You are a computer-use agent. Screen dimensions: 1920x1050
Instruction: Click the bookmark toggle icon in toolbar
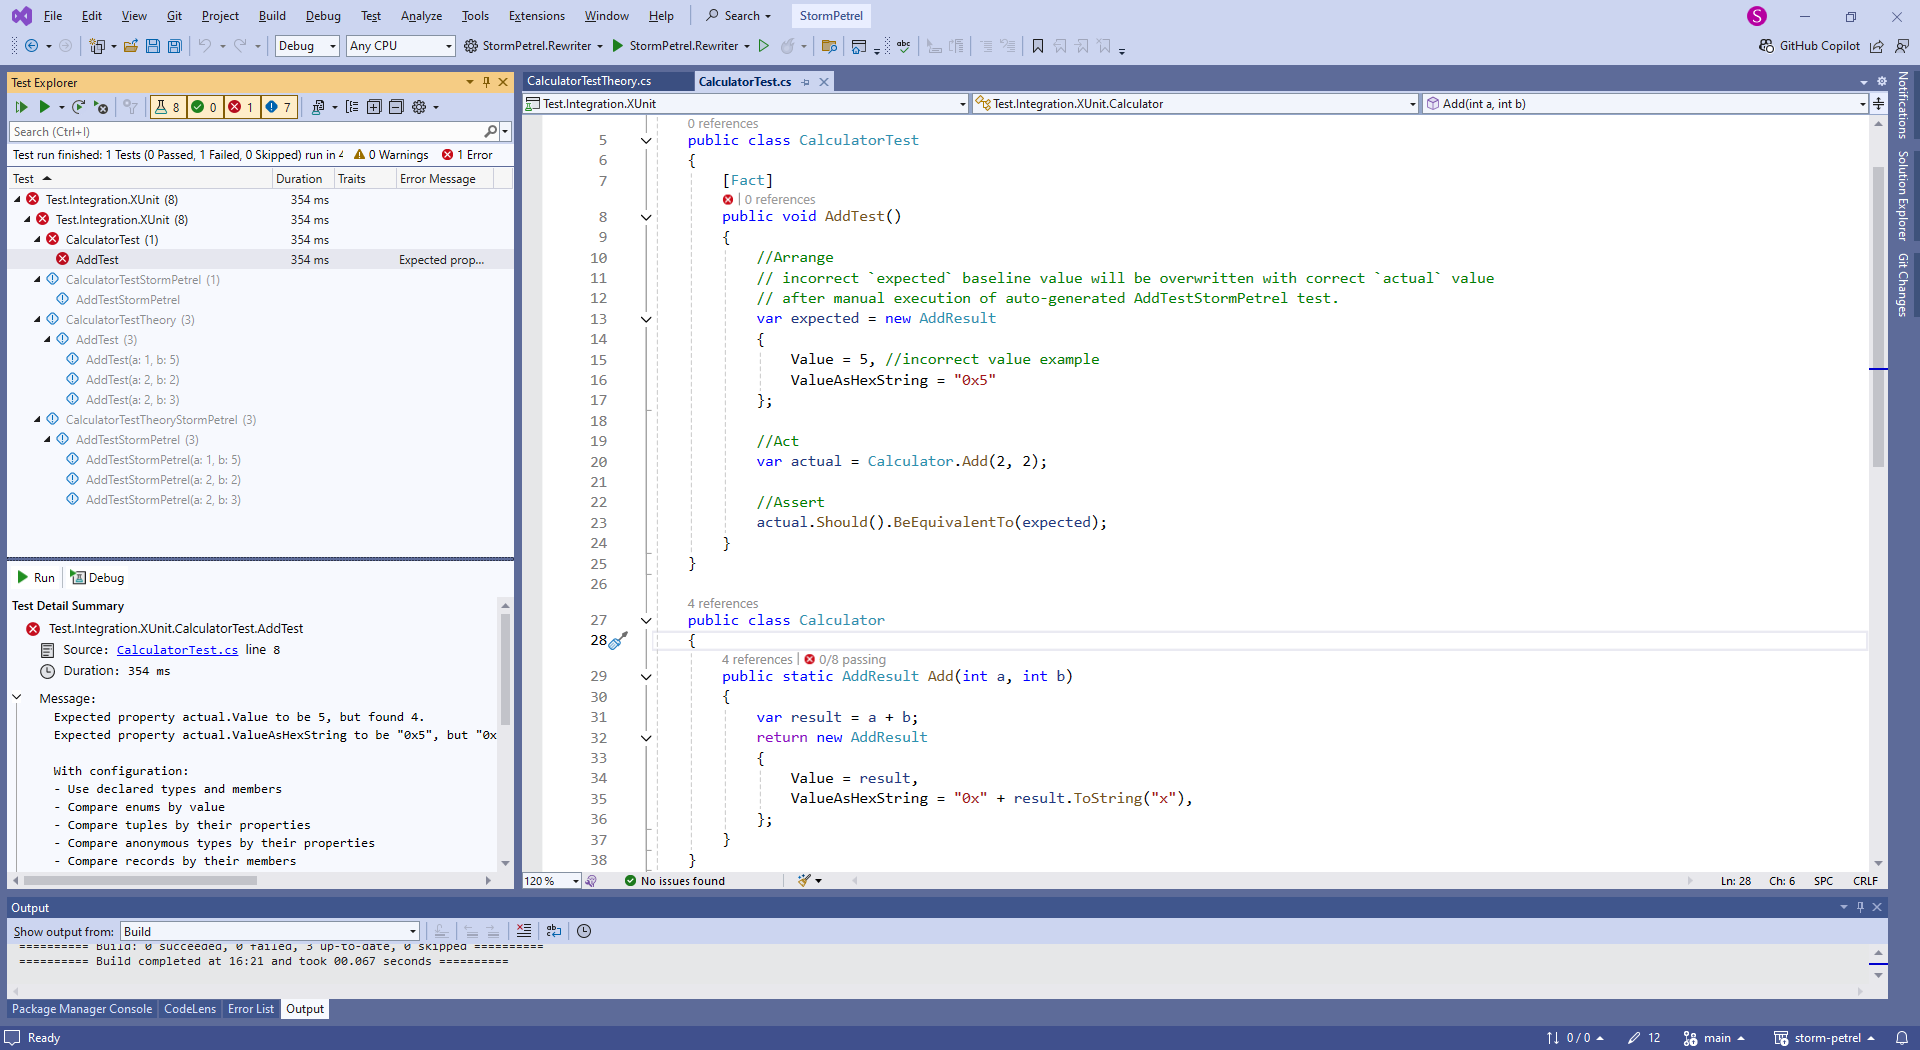click(x=1037, y=46)
